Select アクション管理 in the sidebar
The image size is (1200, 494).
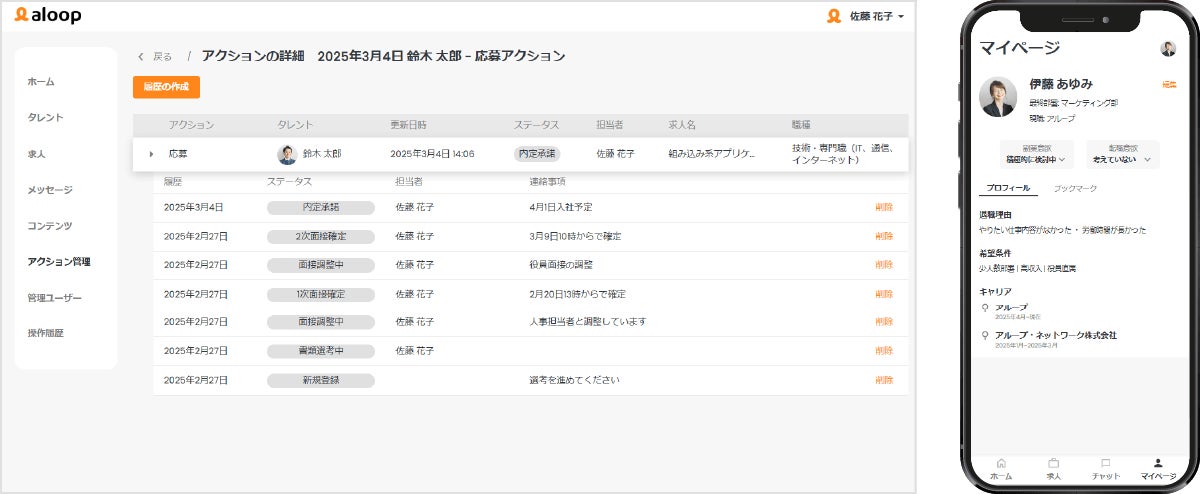click(x=59, y=262)
